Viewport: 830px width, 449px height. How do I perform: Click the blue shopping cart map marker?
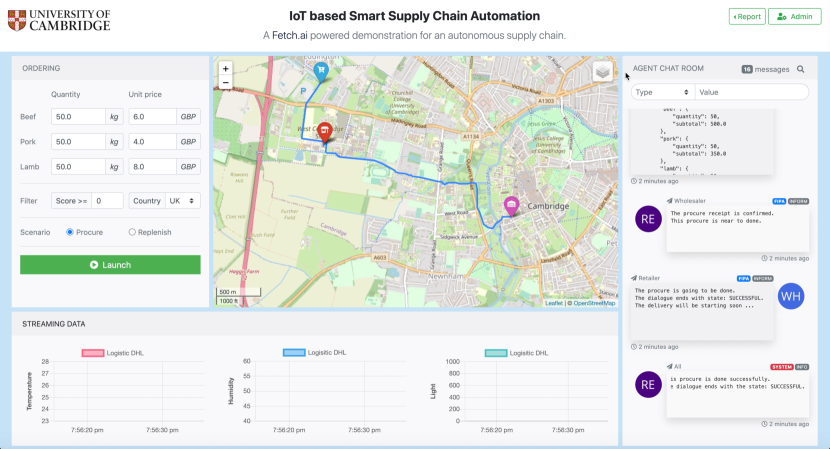click(x=321, y=73)
